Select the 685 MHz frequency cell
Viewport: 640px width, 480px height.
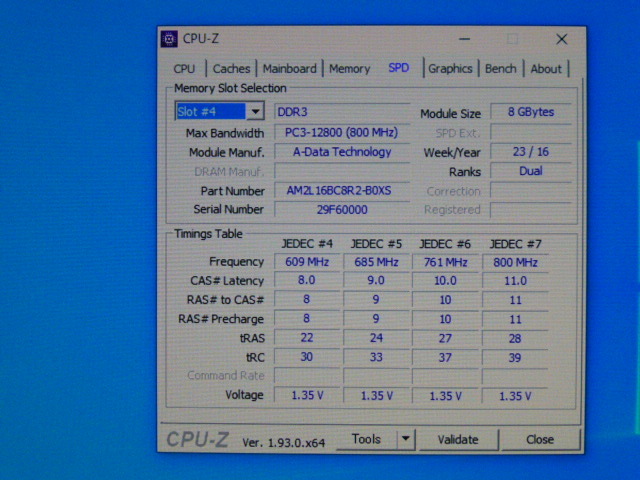click(x=376, y=262)
